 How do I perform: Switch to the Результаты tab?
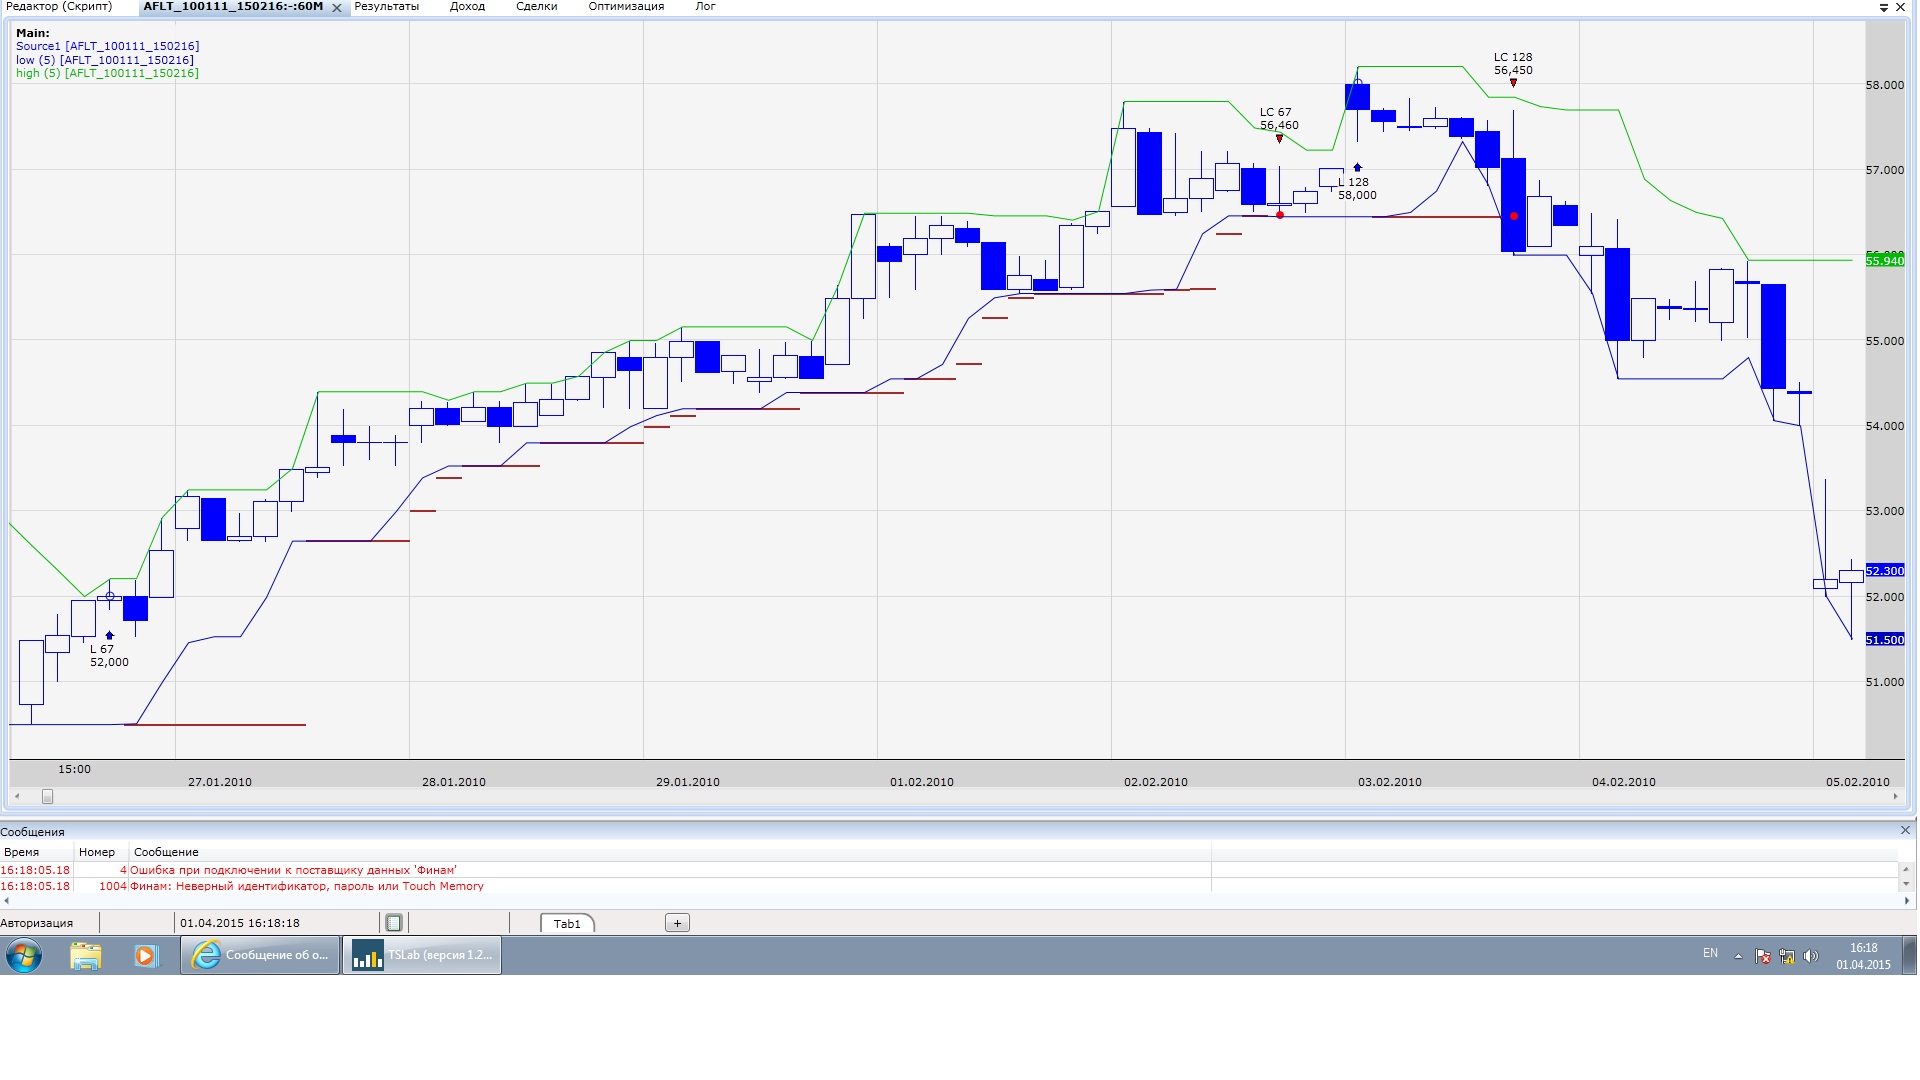pos(387,7)
